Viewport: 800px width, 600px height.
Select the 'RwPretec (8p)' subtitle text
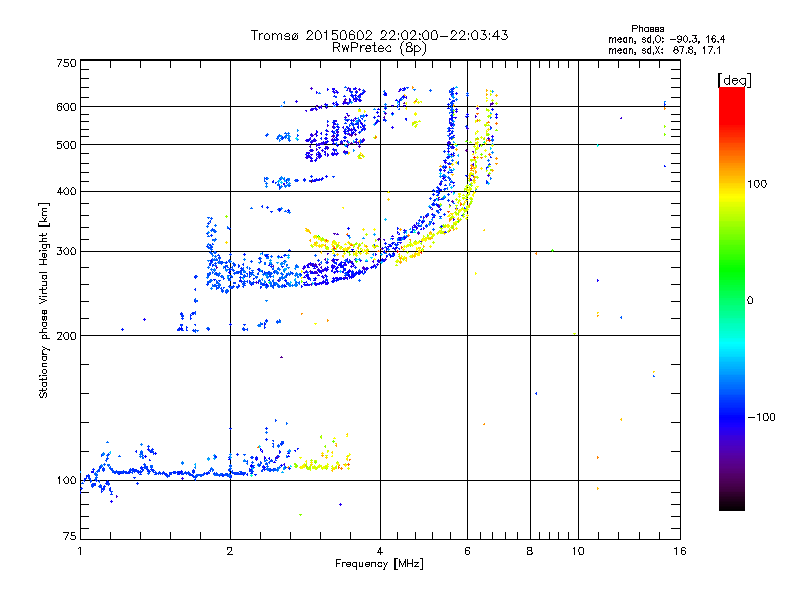pyautogui.click(x=379, y=48)
